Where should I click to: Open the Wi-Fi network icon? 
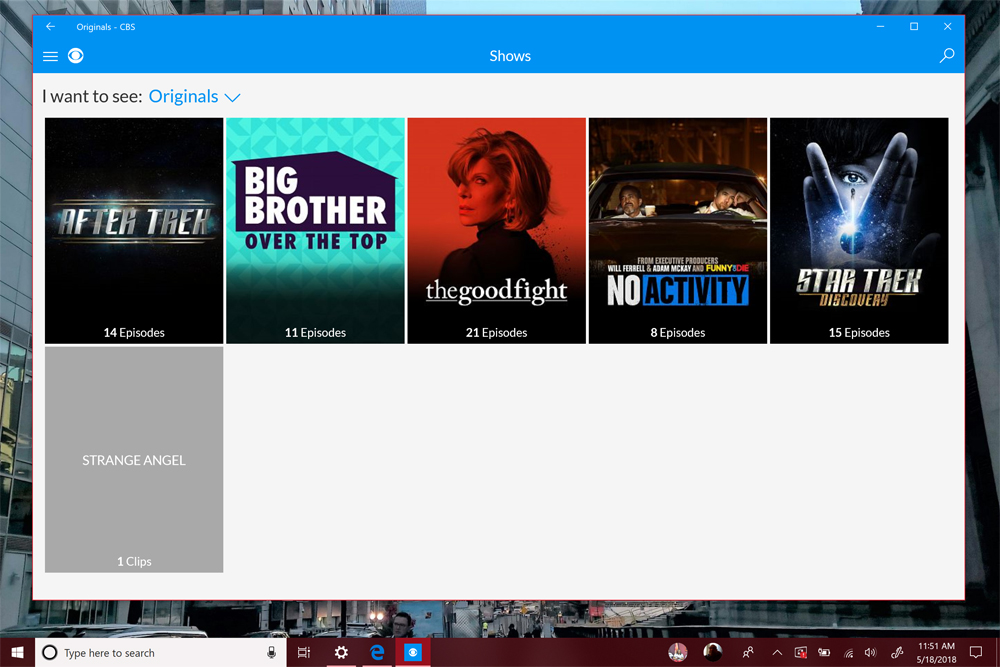[848, 652]
